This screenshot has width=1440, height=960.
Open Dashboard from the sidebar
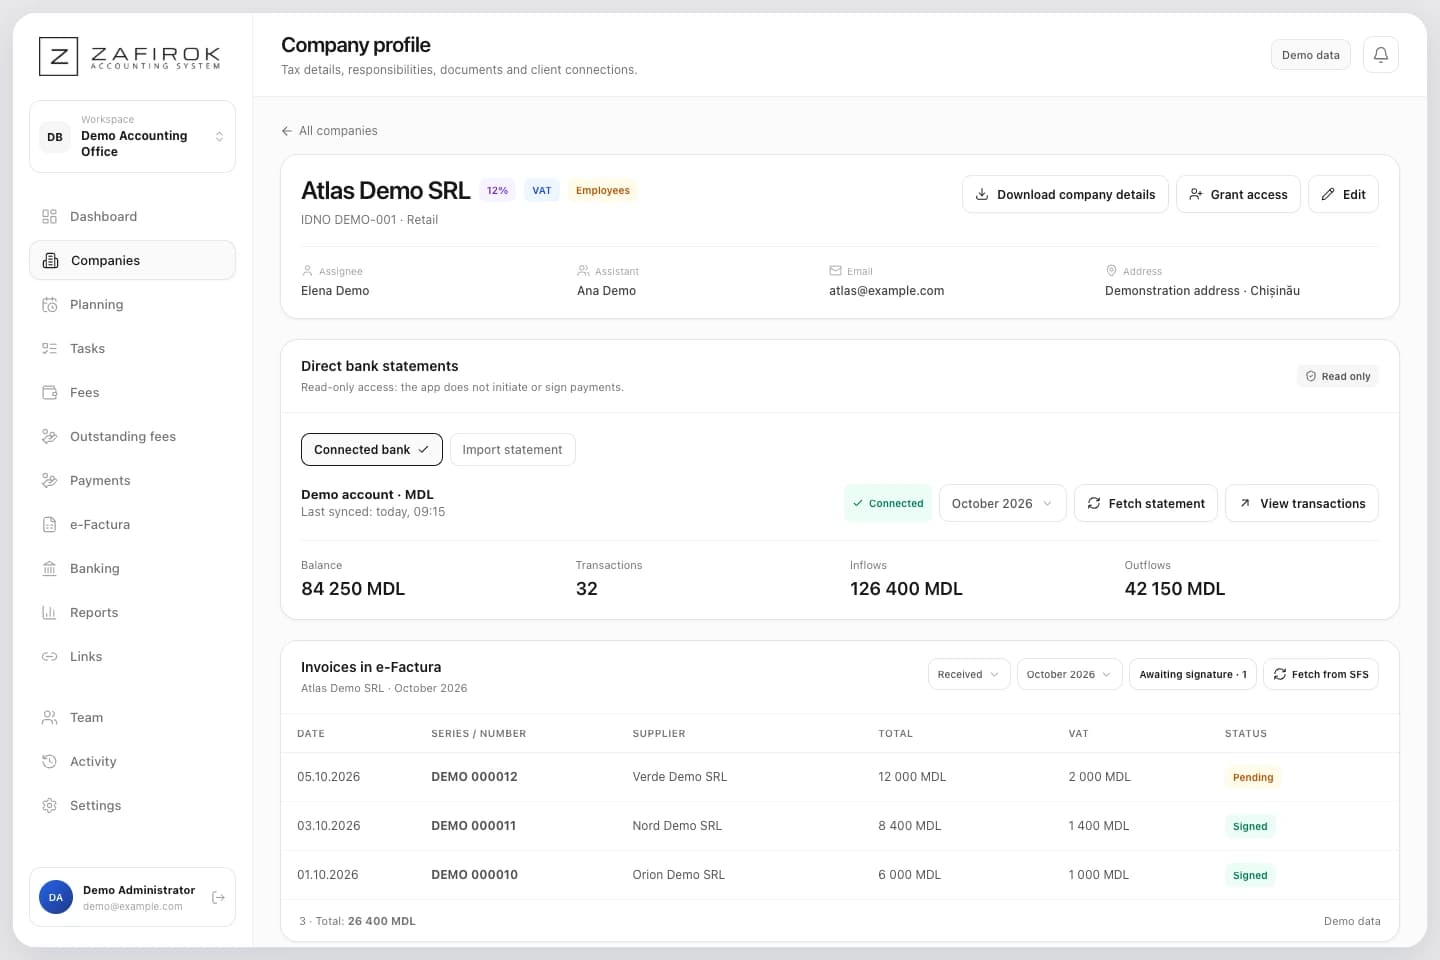(x=132, y=216)
